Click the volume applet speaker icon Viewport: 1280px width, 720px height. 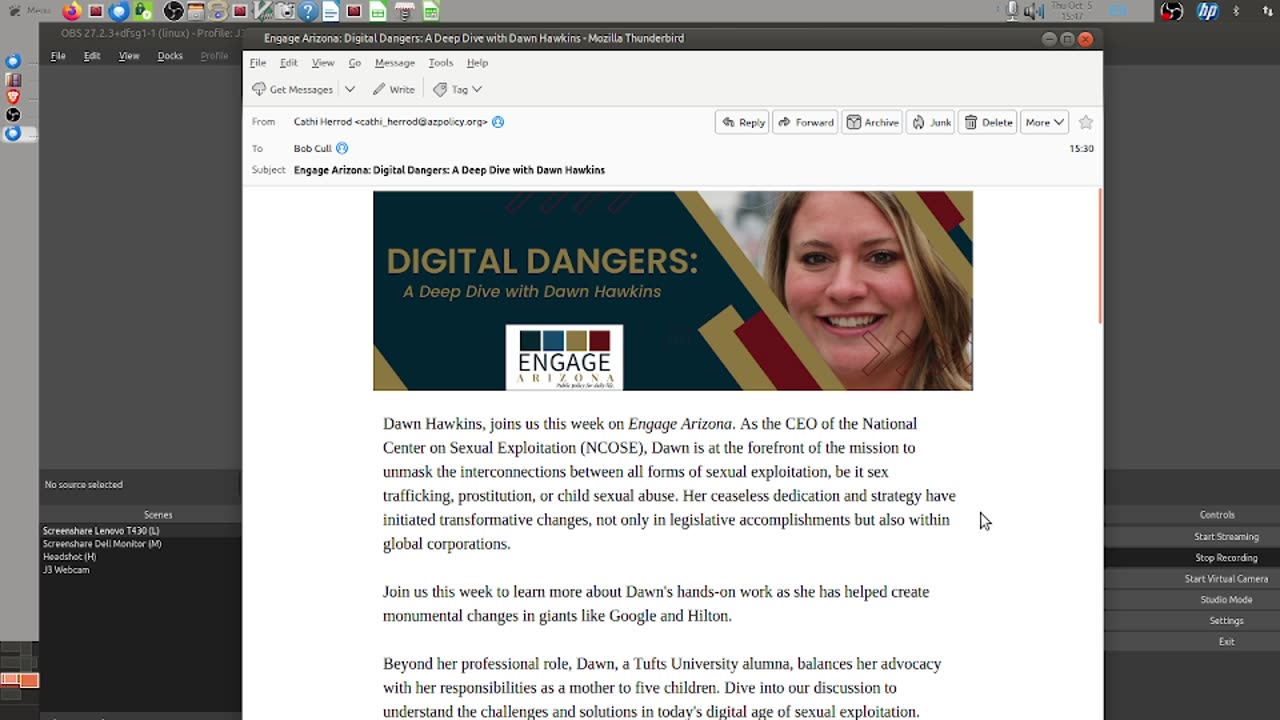[x=1035, y=11]
